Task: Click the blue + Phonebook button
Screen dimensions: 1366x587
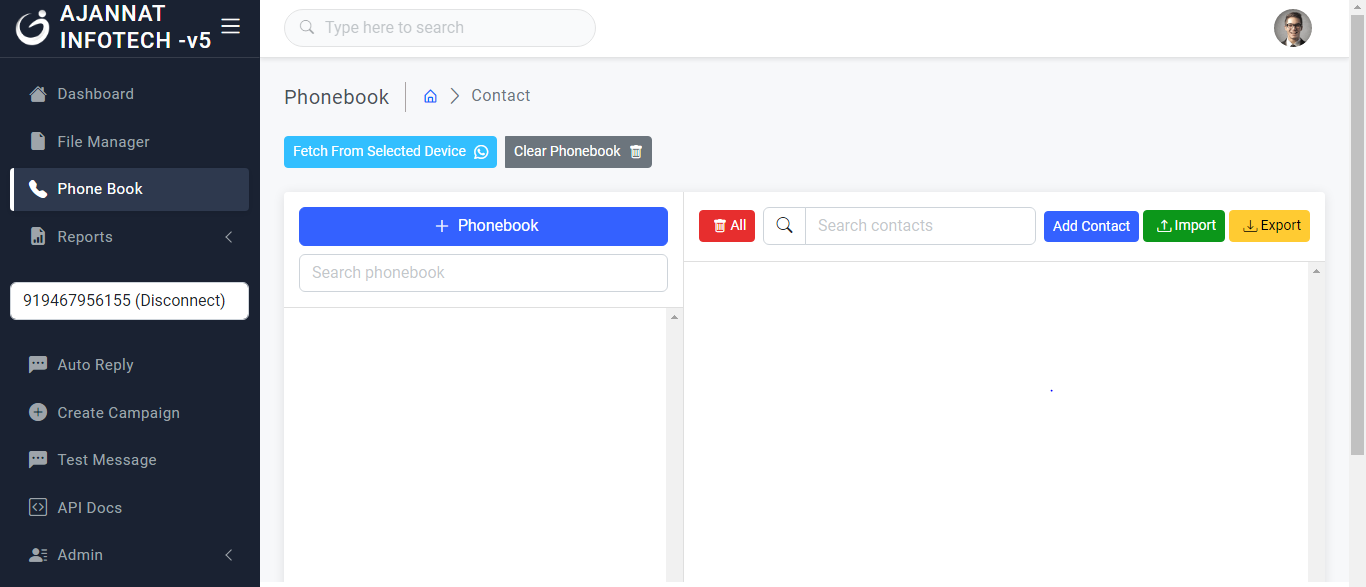Action: (483, 226)
